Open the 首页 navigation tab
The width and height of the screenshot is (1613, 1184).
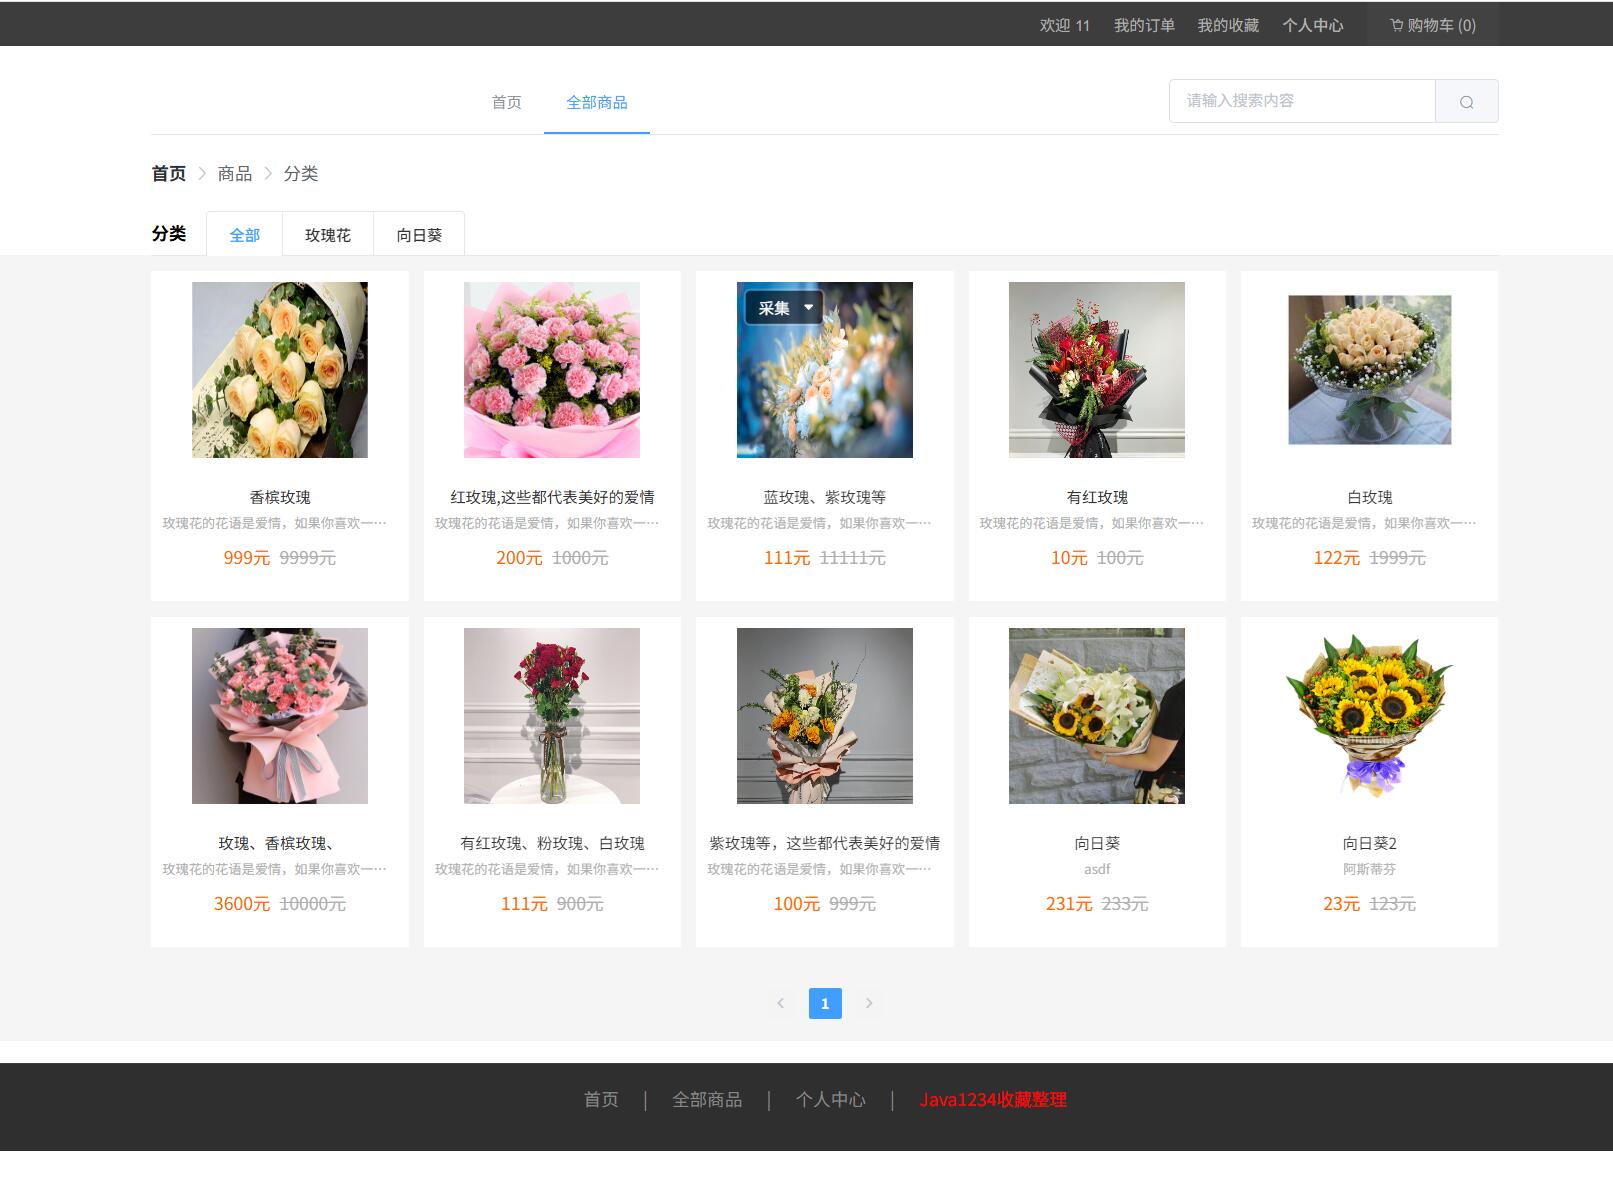(x=506, y=102)
